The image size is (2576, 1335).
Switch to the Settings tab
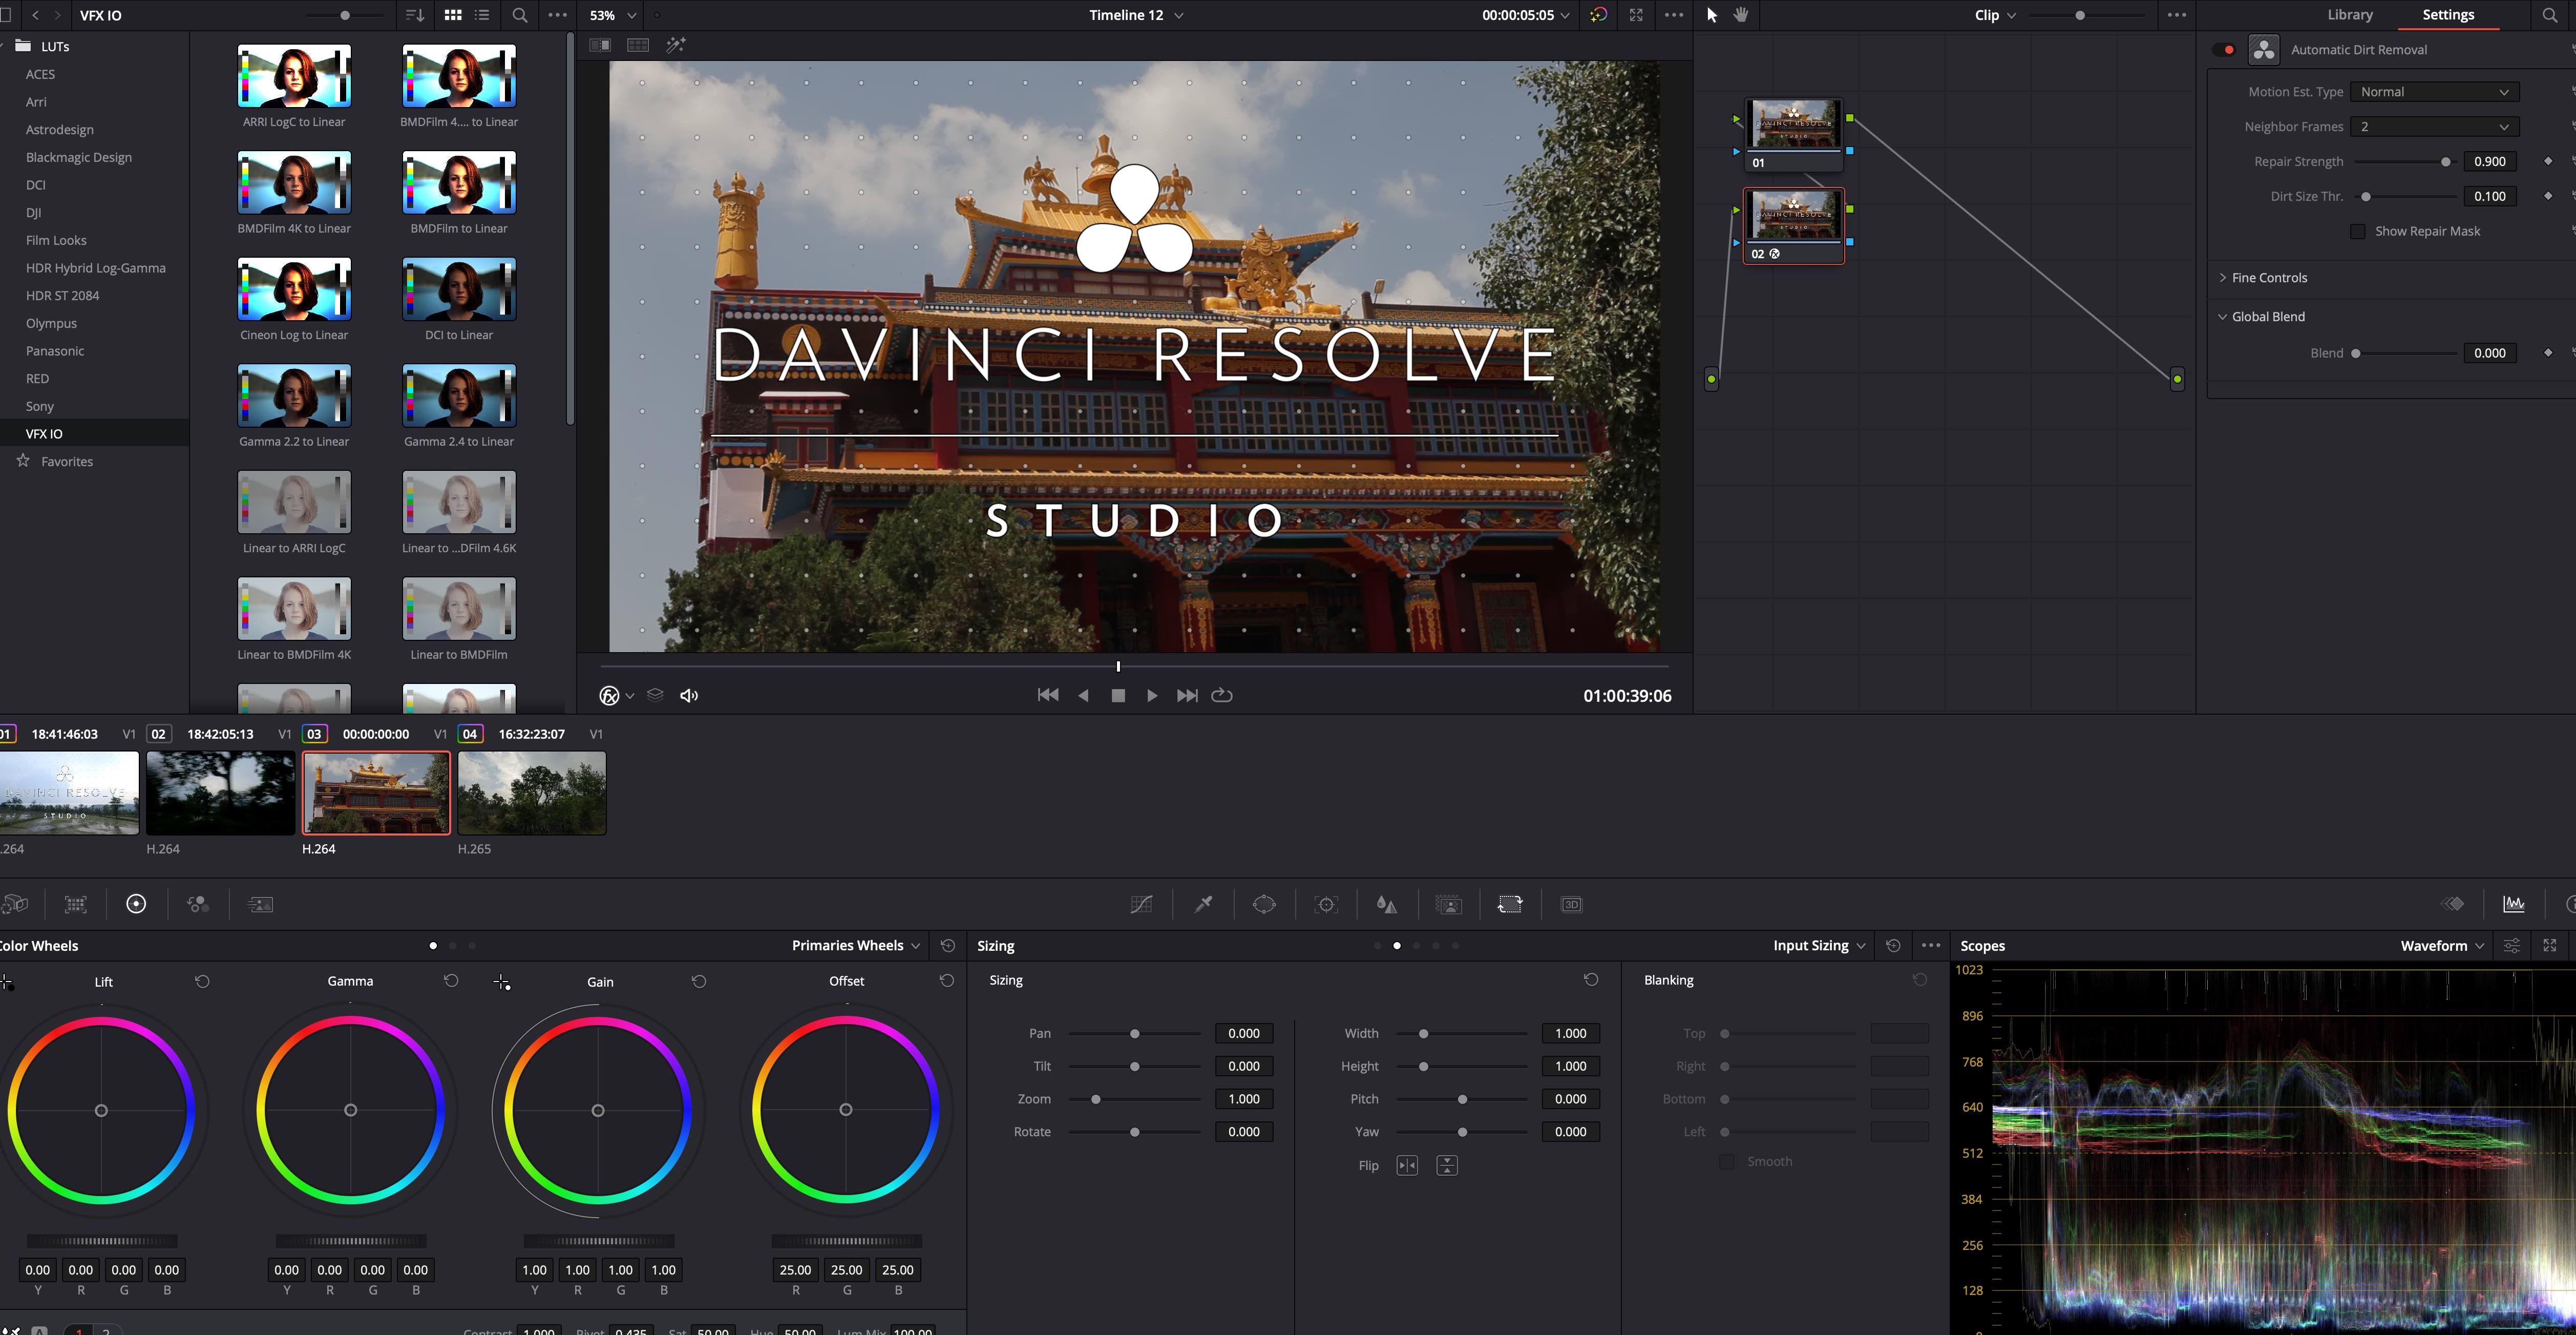2448,15
